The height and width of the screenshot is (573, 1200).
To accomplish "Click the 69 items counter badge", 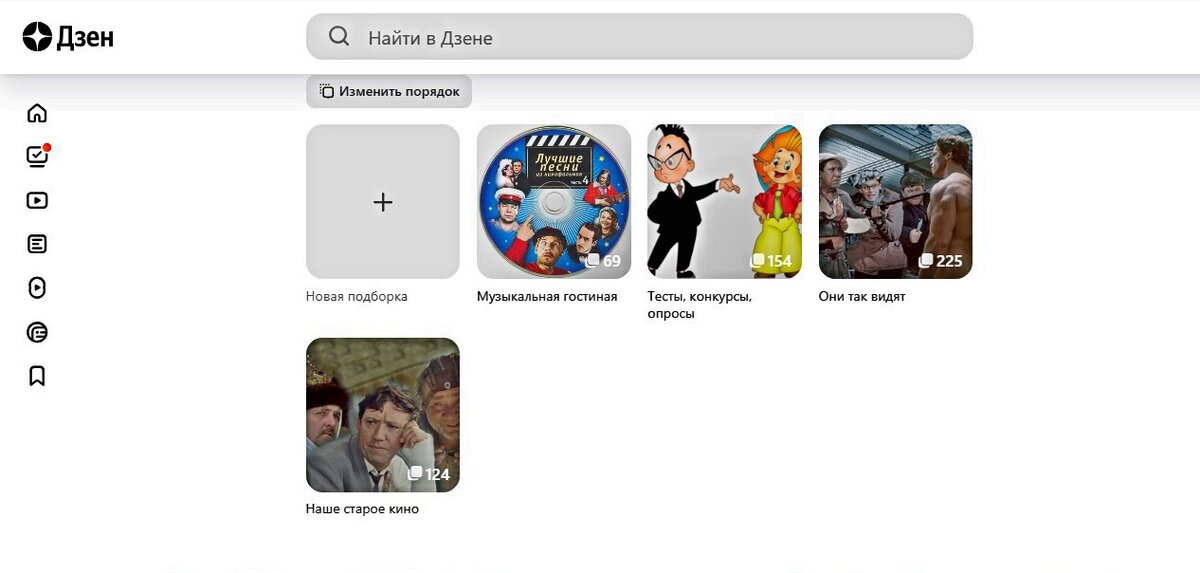I will tap(603, 261).
